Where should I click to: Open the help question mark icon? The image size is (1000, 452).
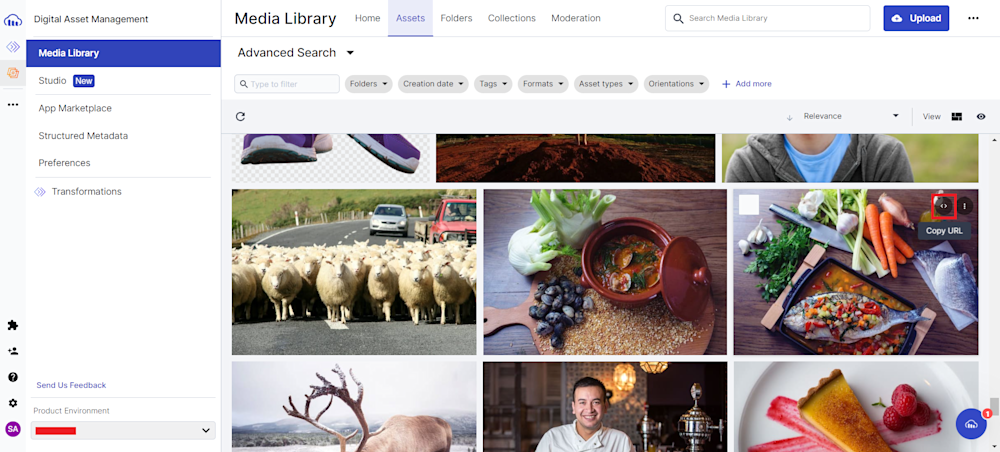pyautogui.click(x=13, y=377)
